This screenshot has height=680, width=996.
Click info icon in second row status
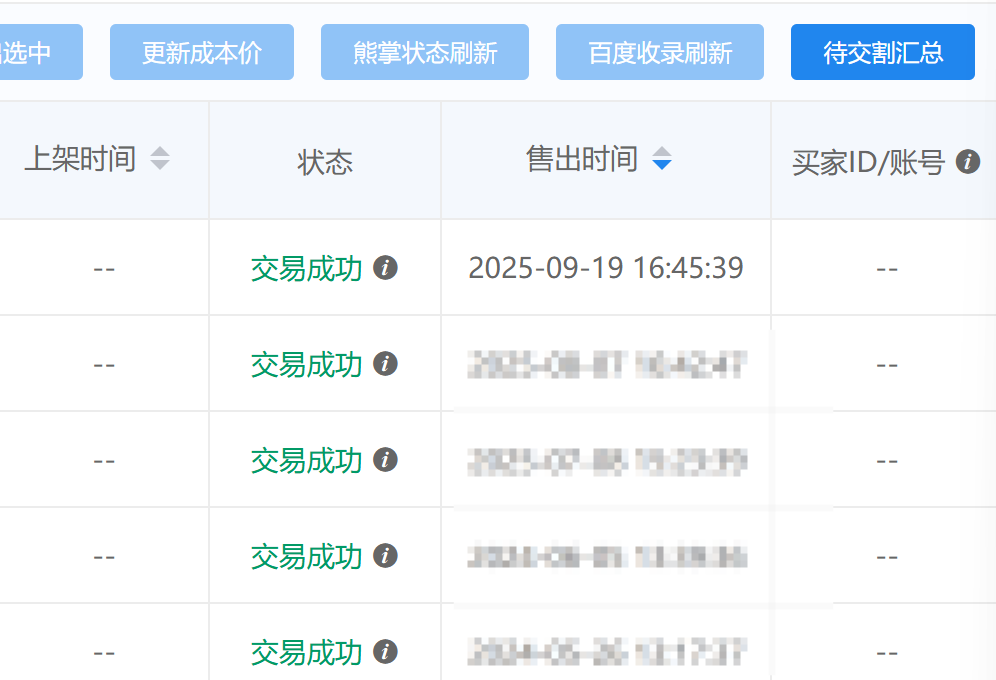[x=385, y=364]
